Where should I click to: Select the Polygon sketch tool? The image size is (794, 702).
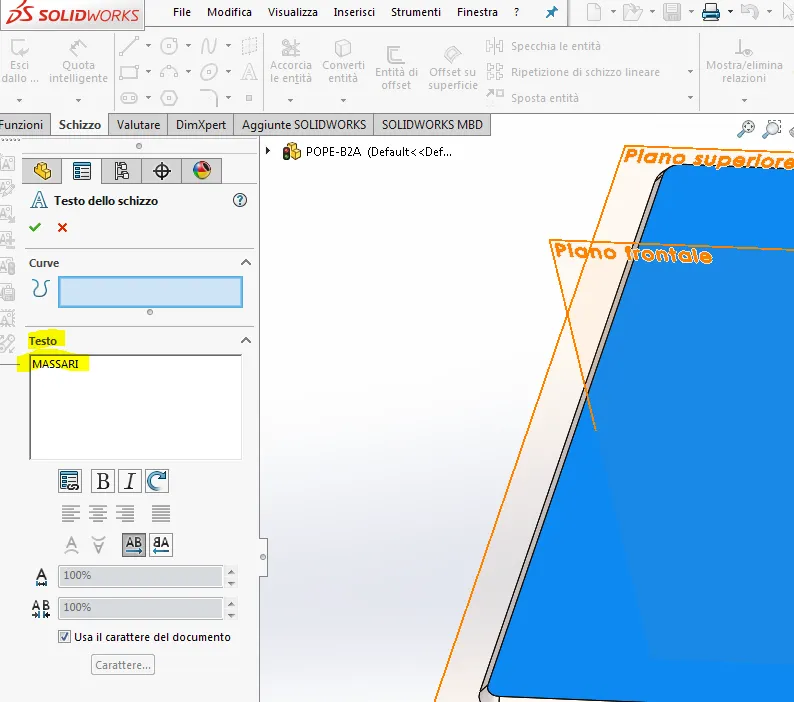[x=169, y=97]
